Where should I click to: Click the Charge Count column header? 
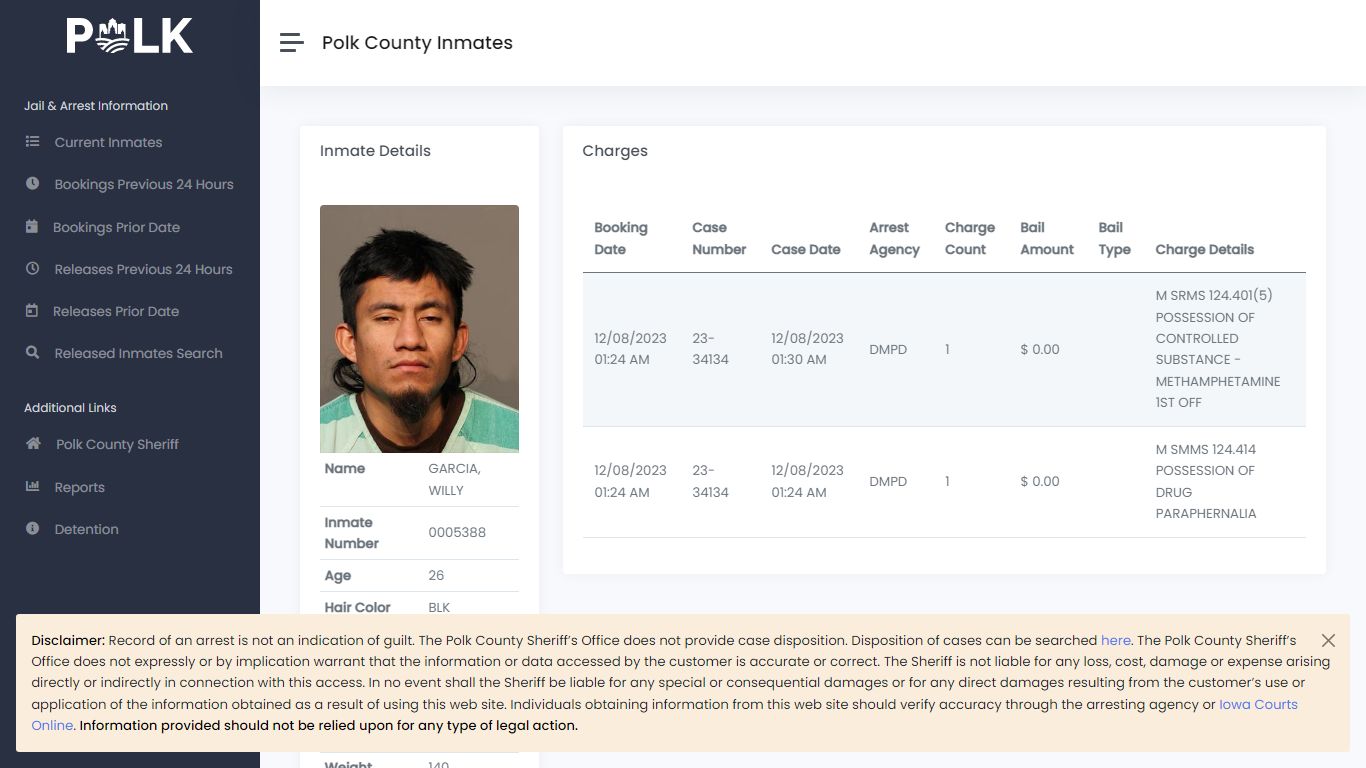tap(970, 238)
